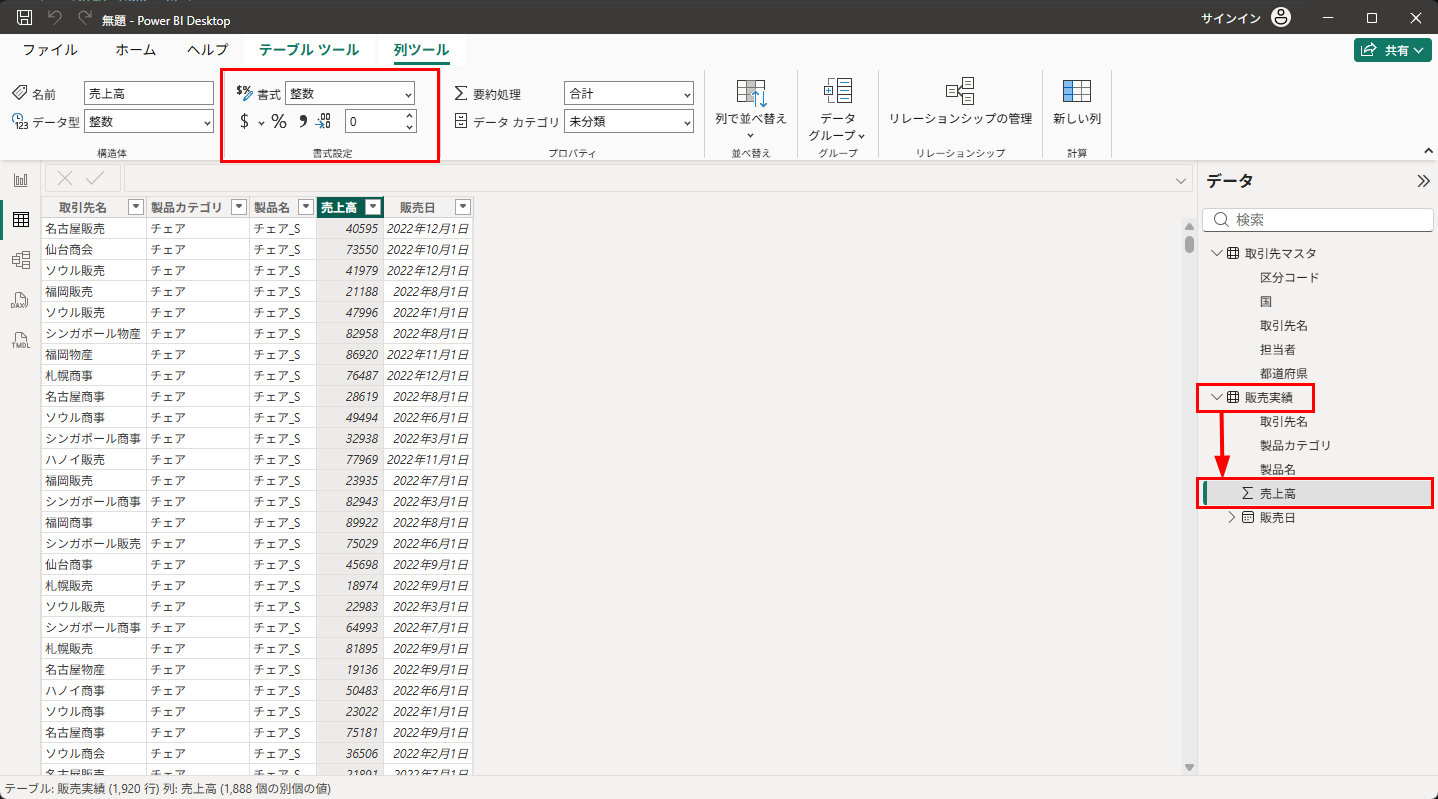Viewport: 1438px width, 799px height.
Task: Expand the formula bar with chevron
Action: (1181, 180)
